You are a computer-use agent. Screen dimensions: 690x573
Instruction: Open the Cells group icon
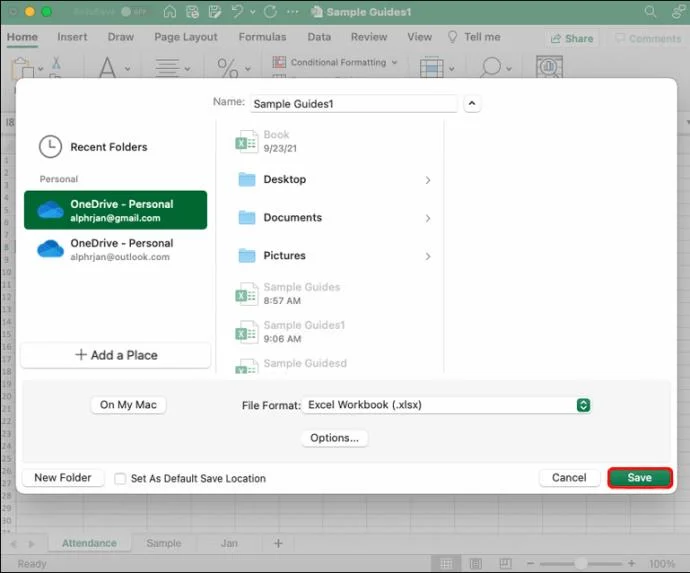tap(431, 67)
